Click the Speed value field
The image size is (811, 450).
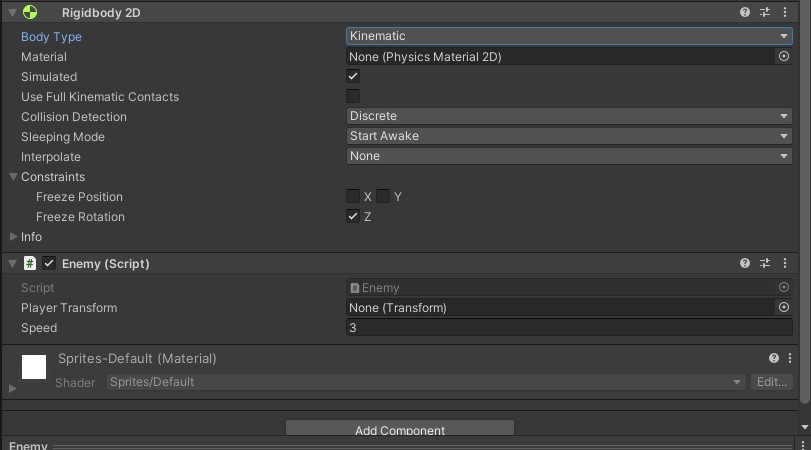tap(569, 327)
